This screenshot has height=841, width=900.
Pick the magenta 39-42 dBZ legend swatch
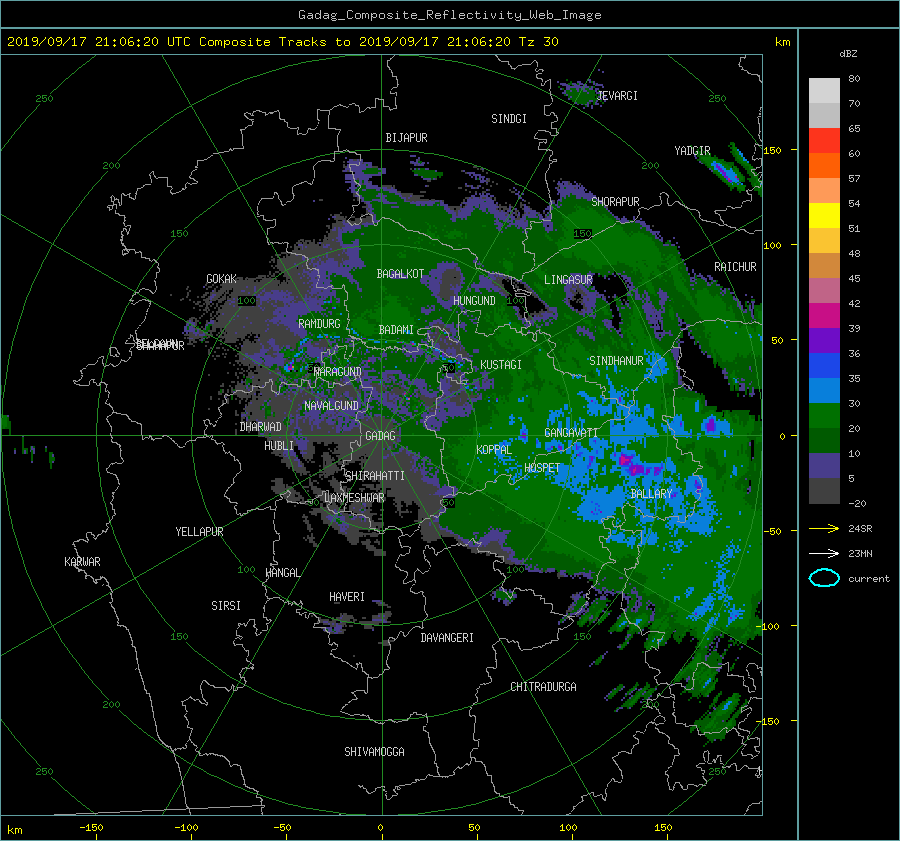coord(824,315)
